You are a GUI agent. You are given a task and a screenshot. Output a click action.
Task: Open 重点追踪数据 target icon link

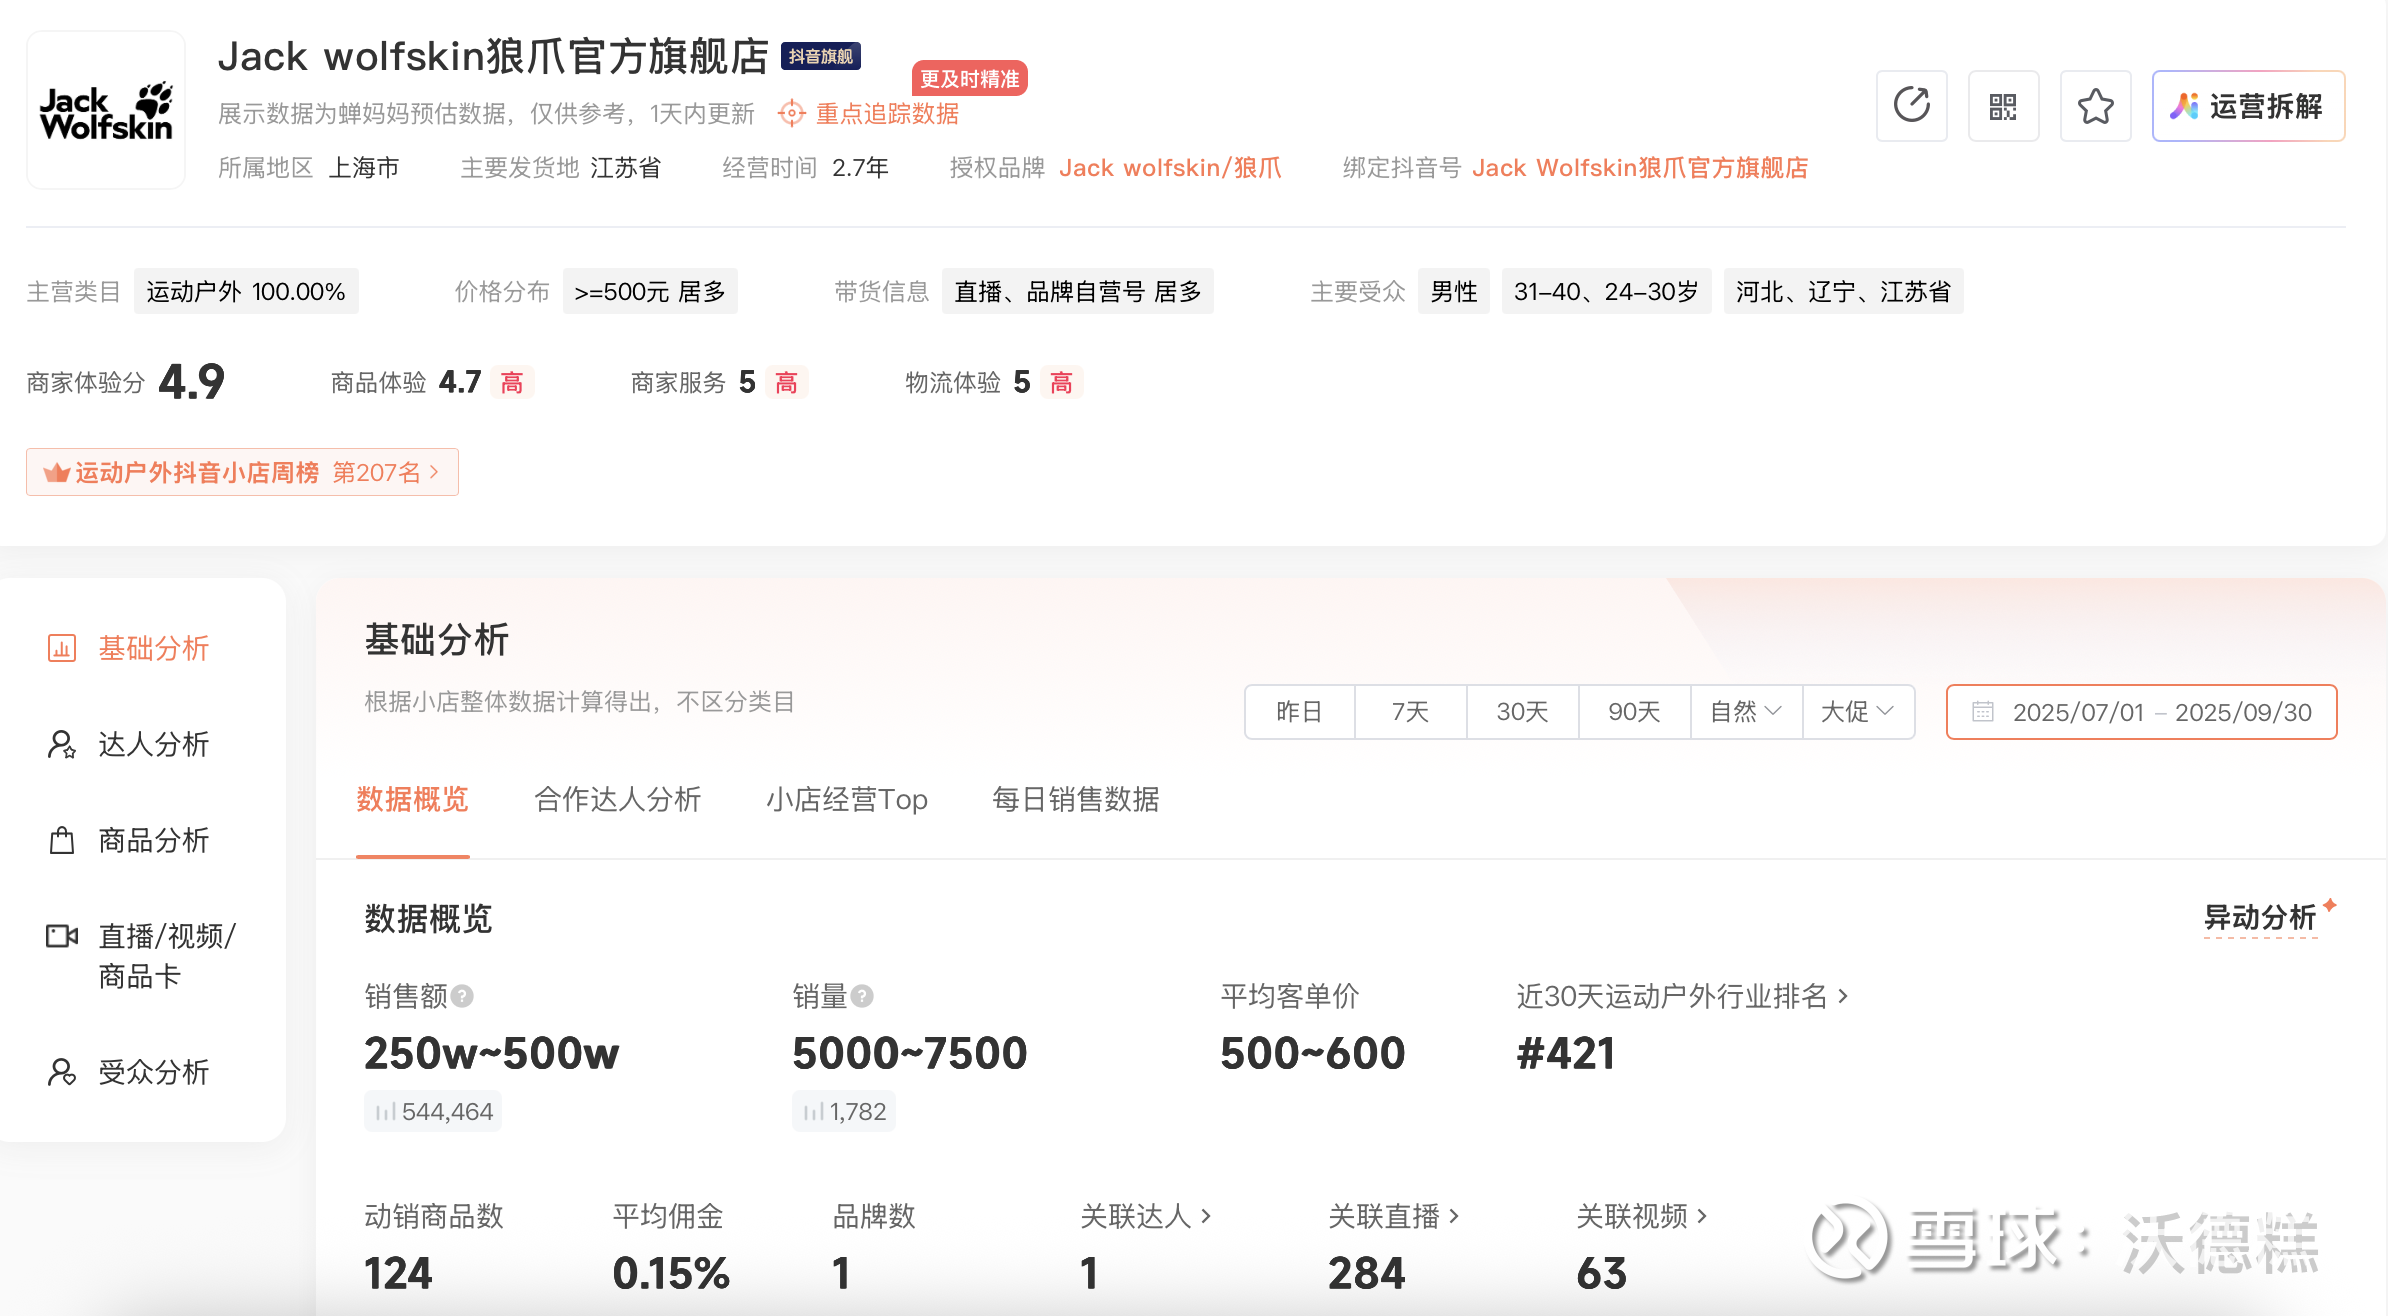click(791, 113)
